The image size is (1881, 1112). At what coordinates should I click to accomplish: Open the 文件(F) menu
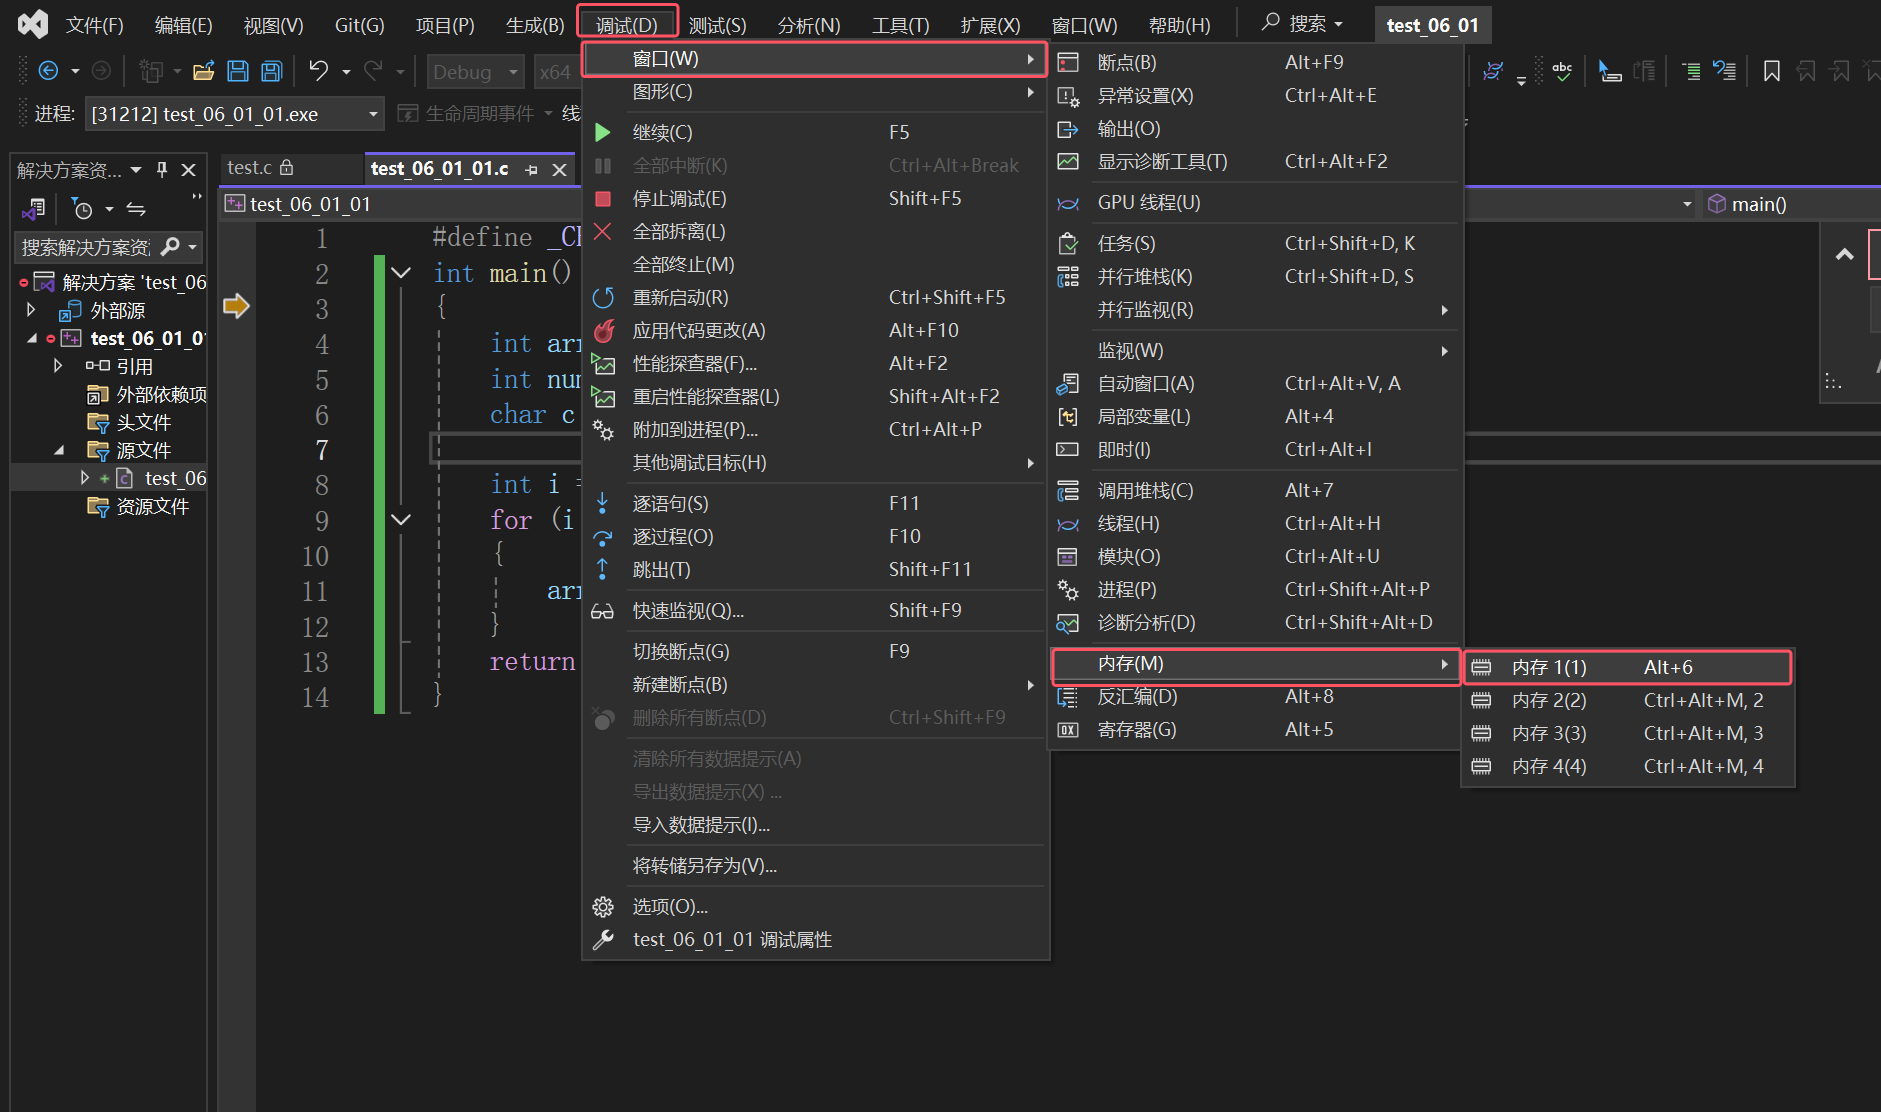point(95,25)
